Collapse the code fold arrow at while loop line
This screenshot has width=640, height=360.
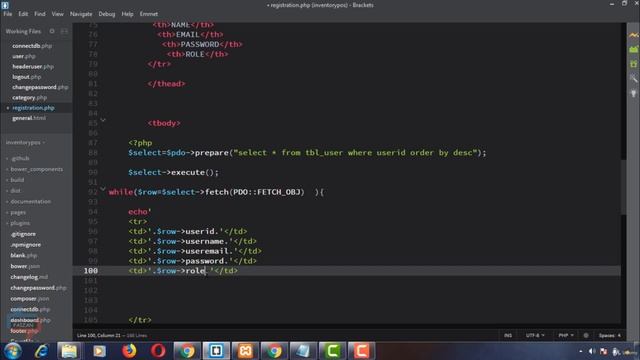tap(103, 189)
